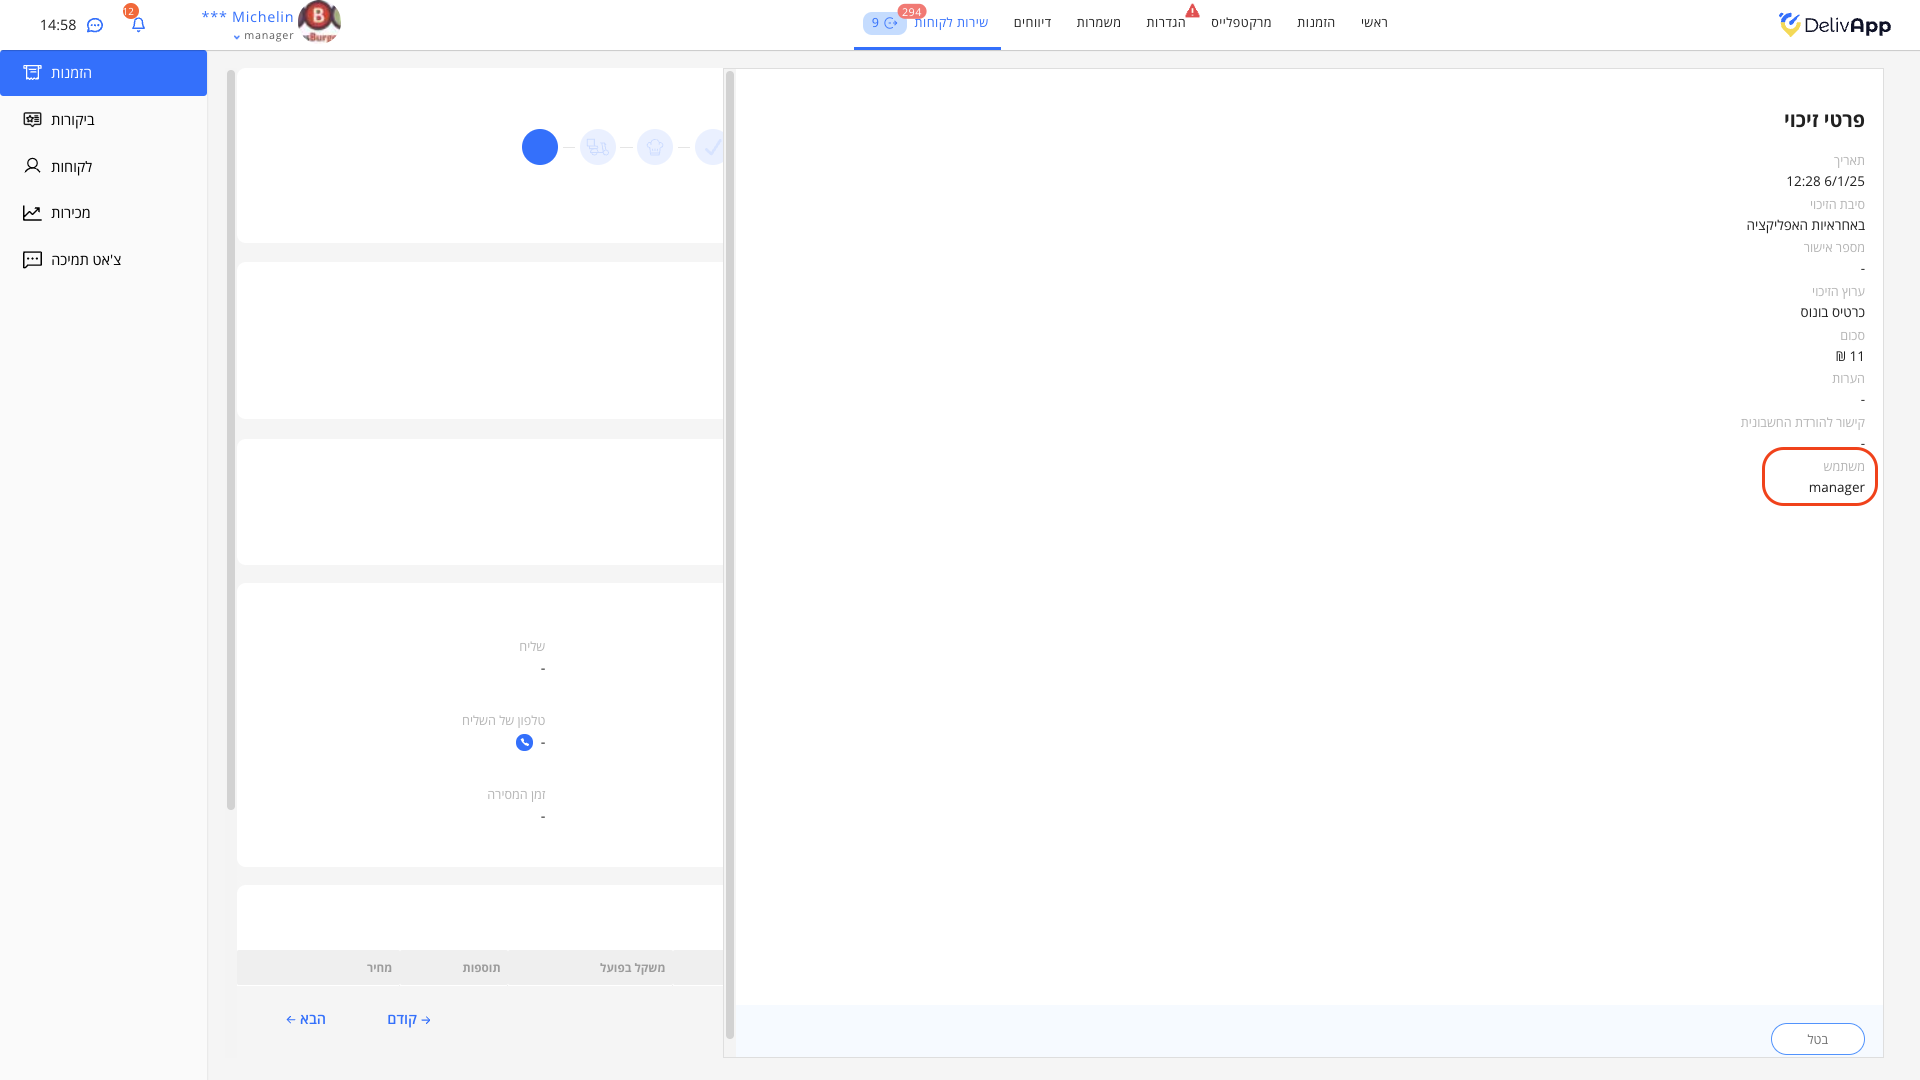Screen dimensions: 1920x1080
Task: Click the settings warning triangle icon
Action: tap(1192, 11)
